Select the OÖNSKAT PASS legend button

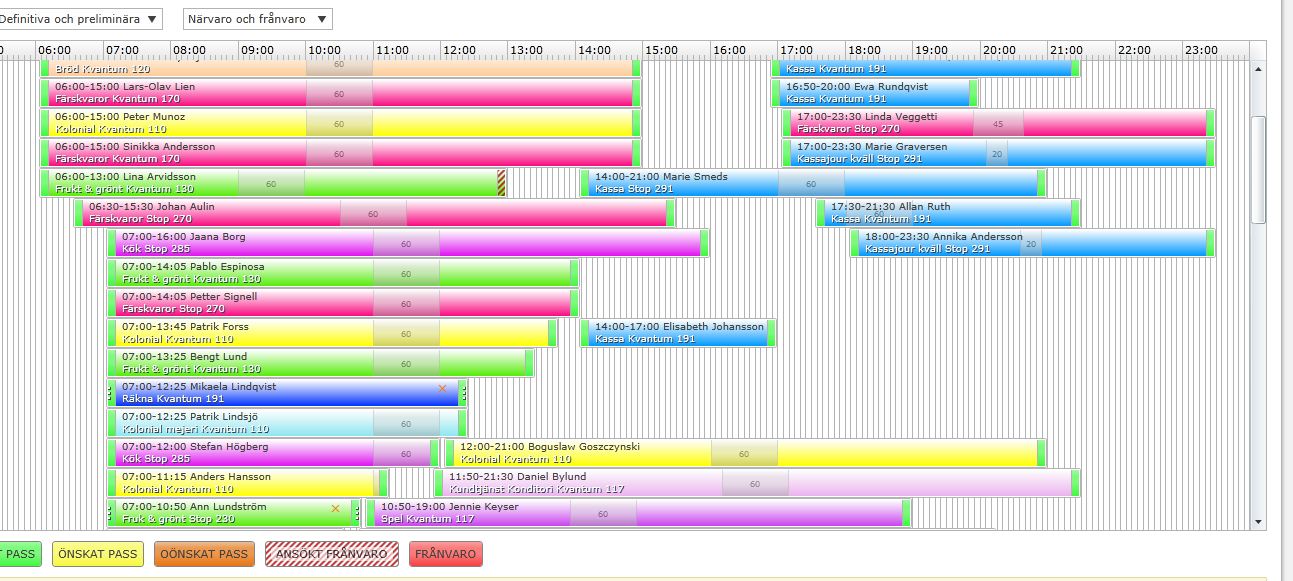205,554
